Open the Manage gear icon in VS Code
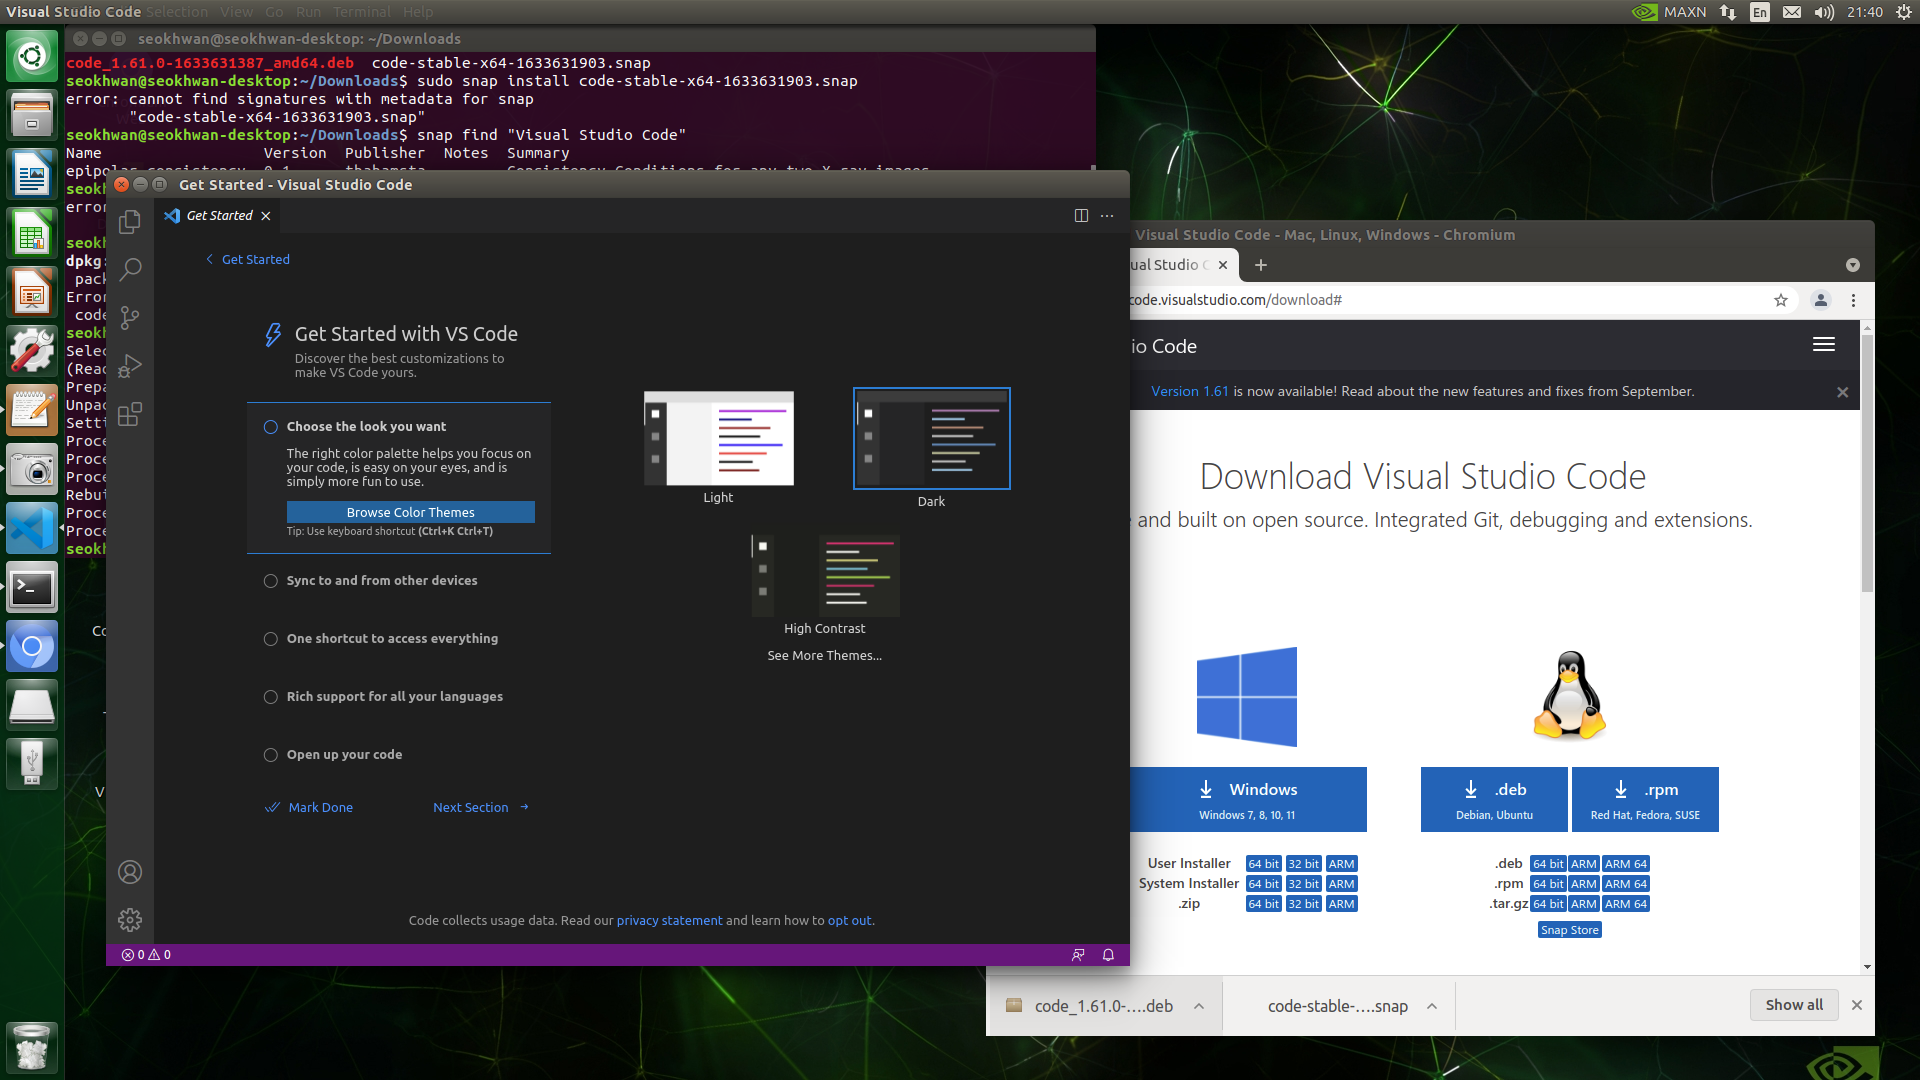 130,920
